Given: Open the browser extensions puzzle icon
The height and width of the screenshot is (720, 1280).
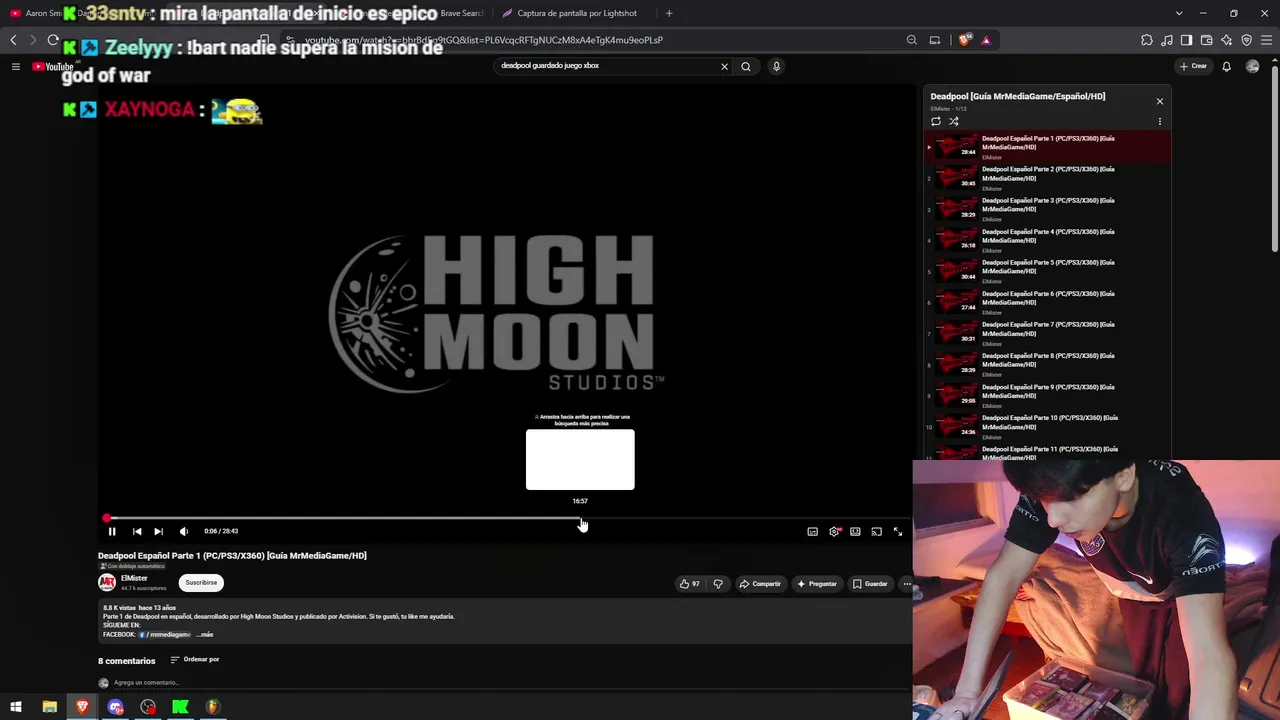Looking at the screenshot, I should pos(1147,40).
